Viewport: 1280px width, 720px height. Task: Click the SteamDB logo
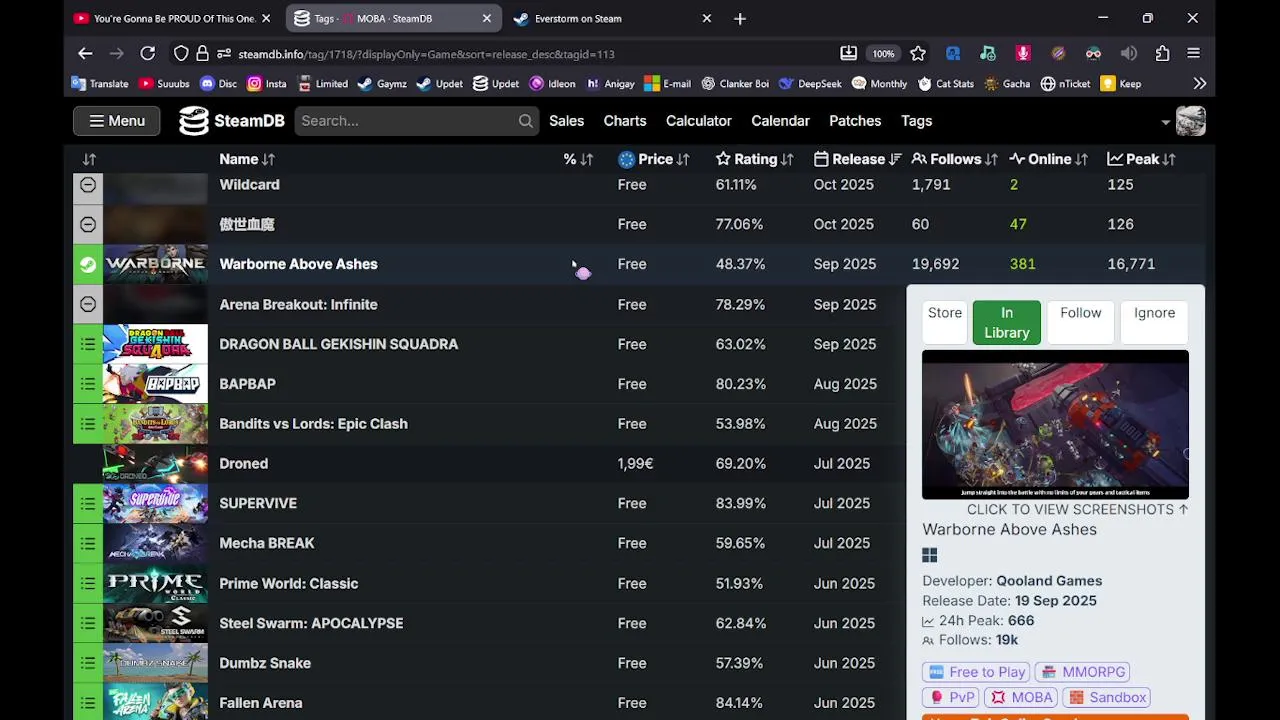coord(232,121)
